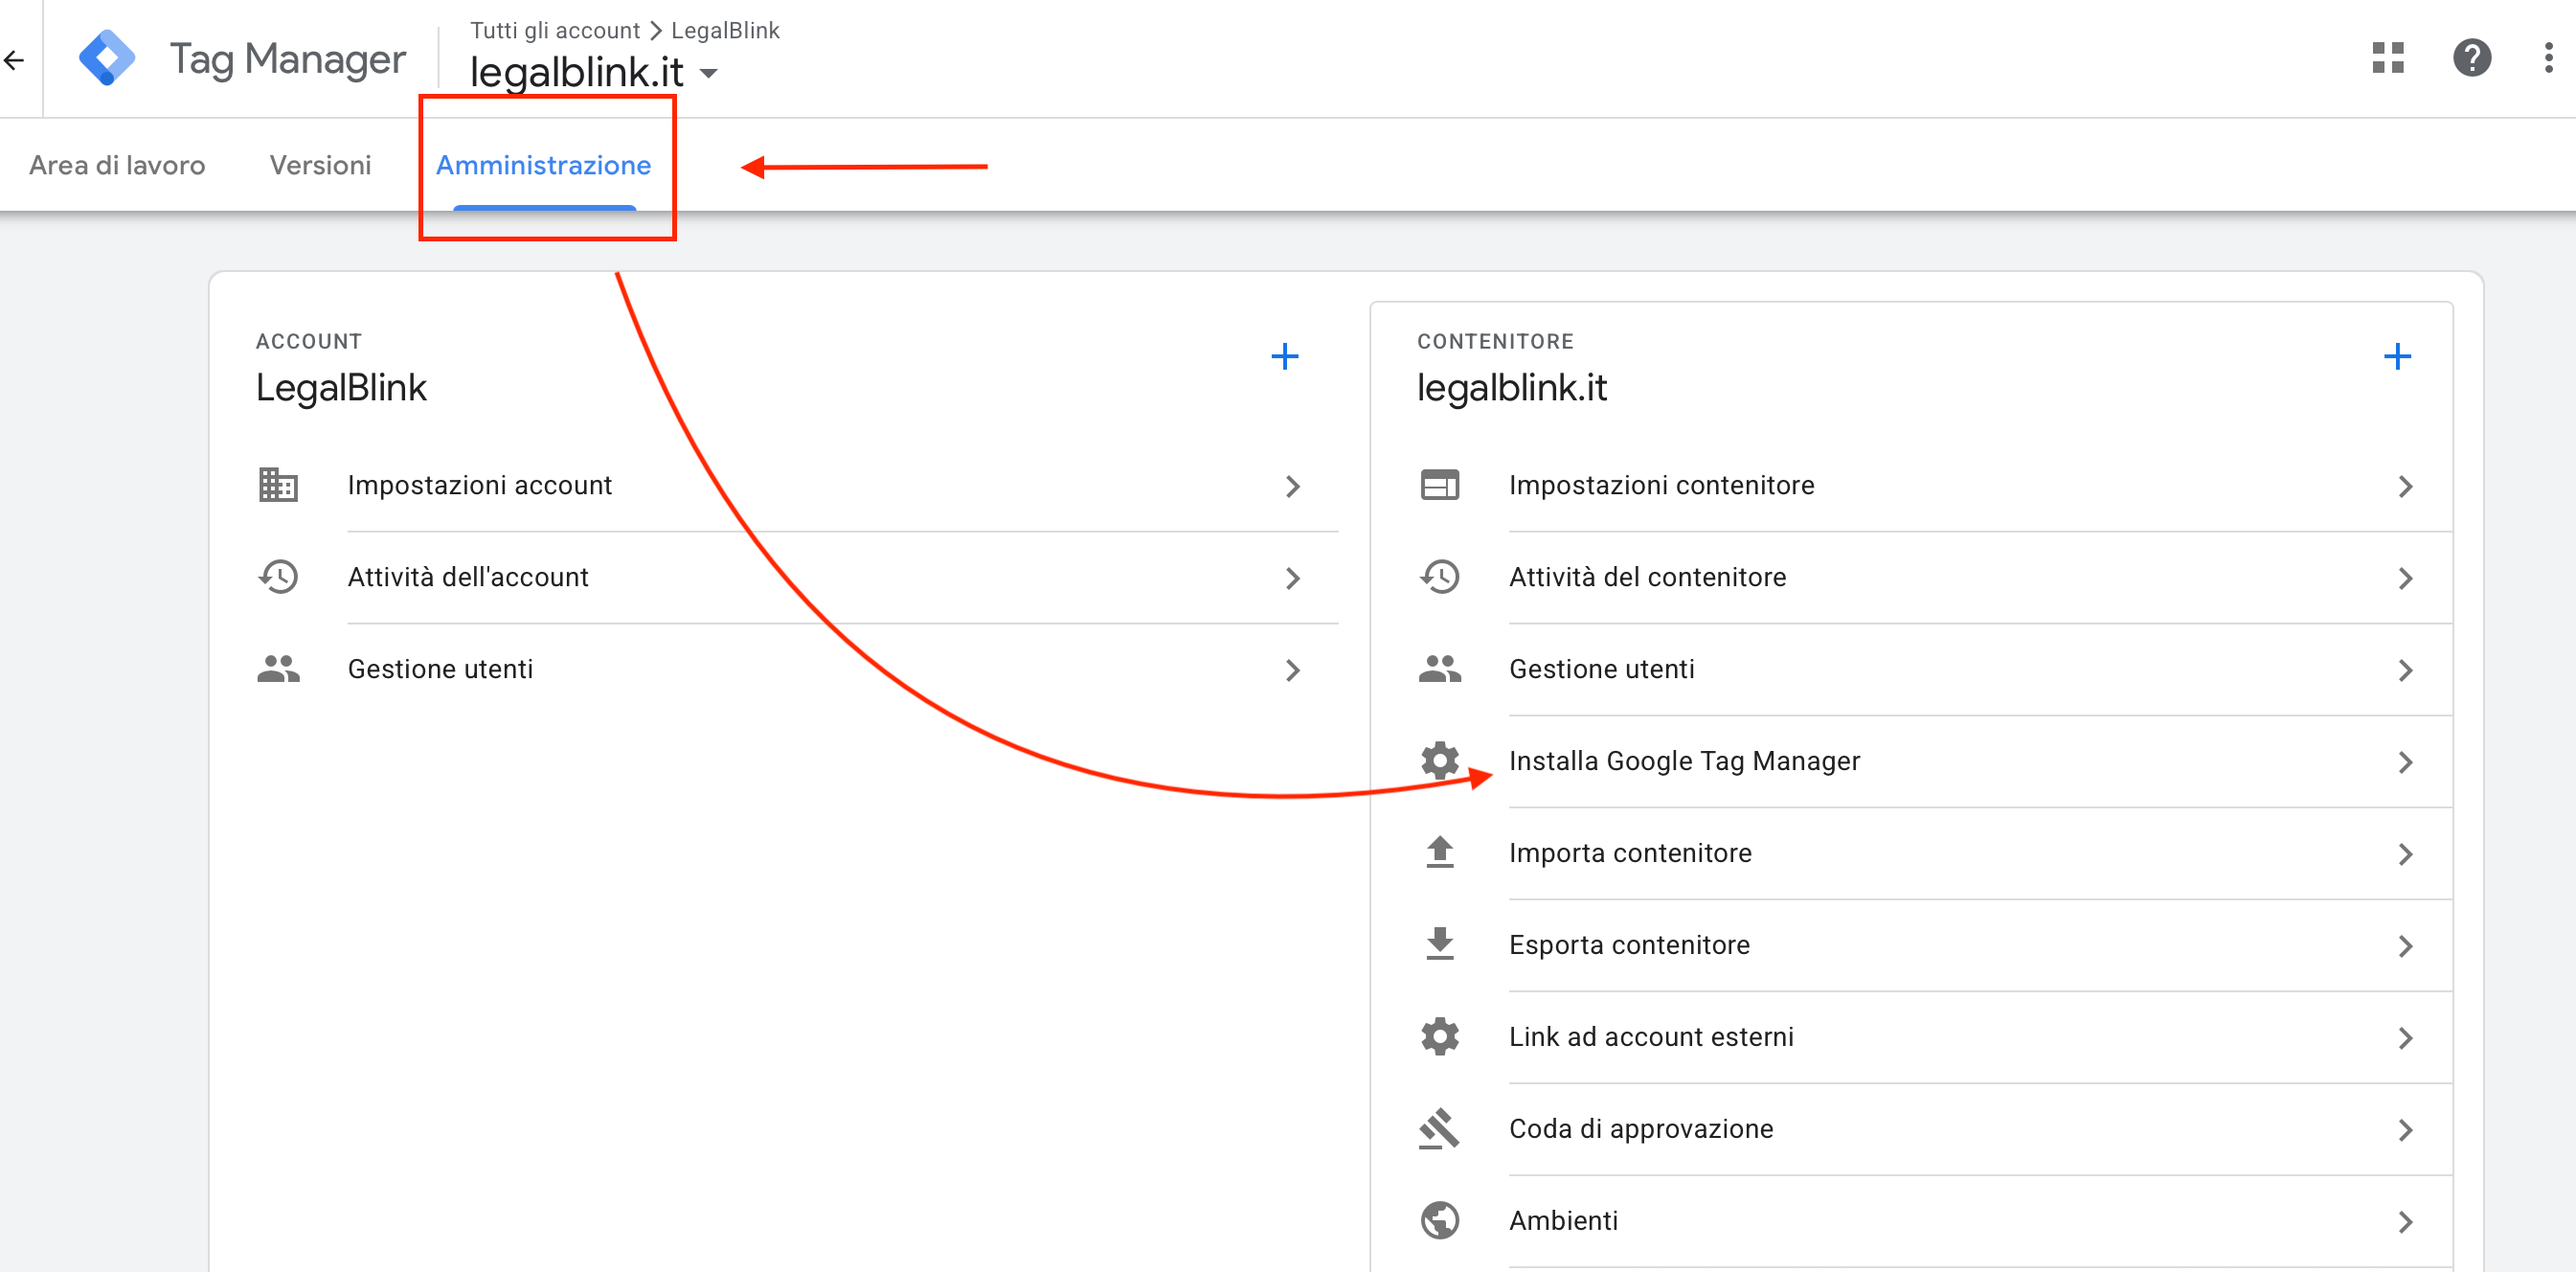Click the Link ad account esterni gear icon
Screen dimensions: 2576x1272
click(1440, 1037)
